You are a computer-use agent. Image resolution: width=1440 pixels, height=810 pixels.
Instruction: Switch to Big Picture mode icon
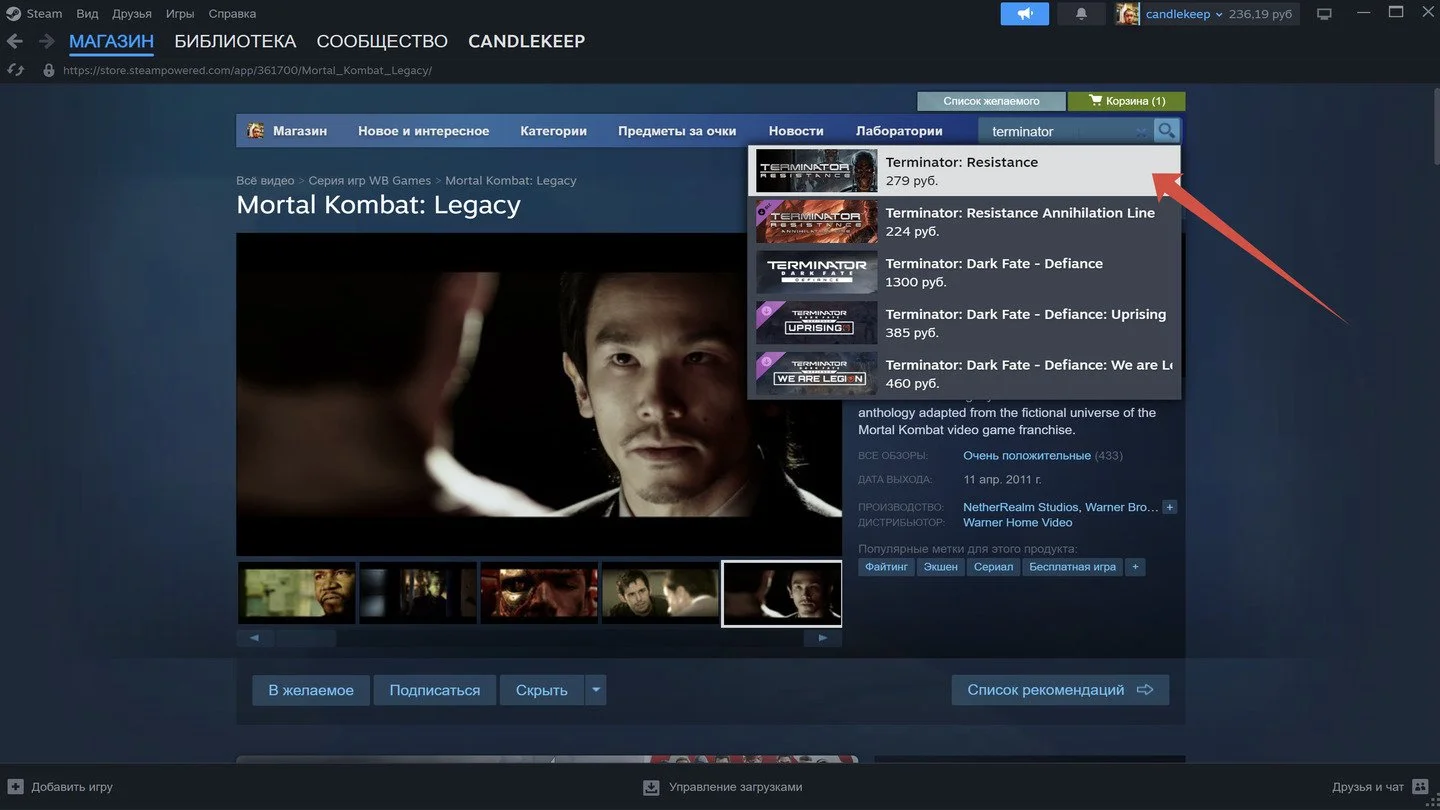coord(1325,14)
